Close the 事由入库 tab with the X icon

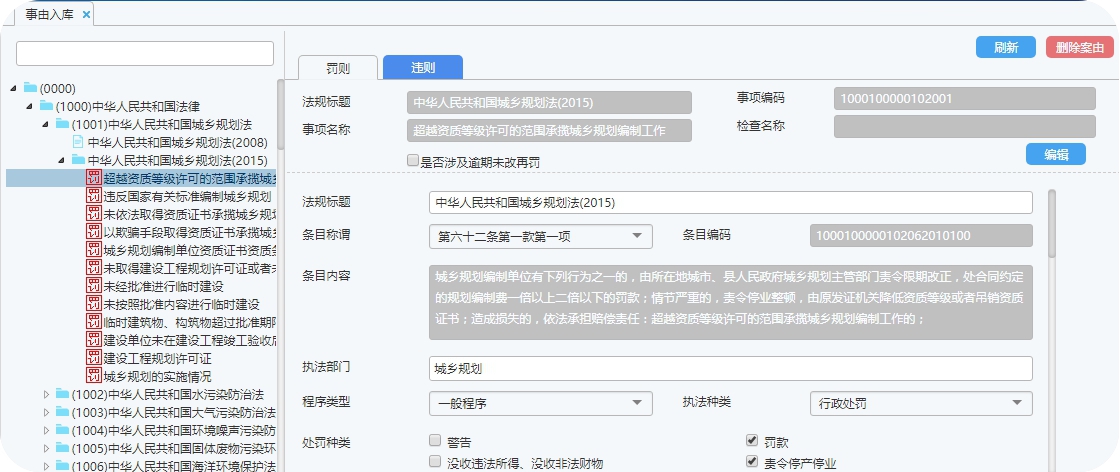pyautogui.click(x=86, y=14)
